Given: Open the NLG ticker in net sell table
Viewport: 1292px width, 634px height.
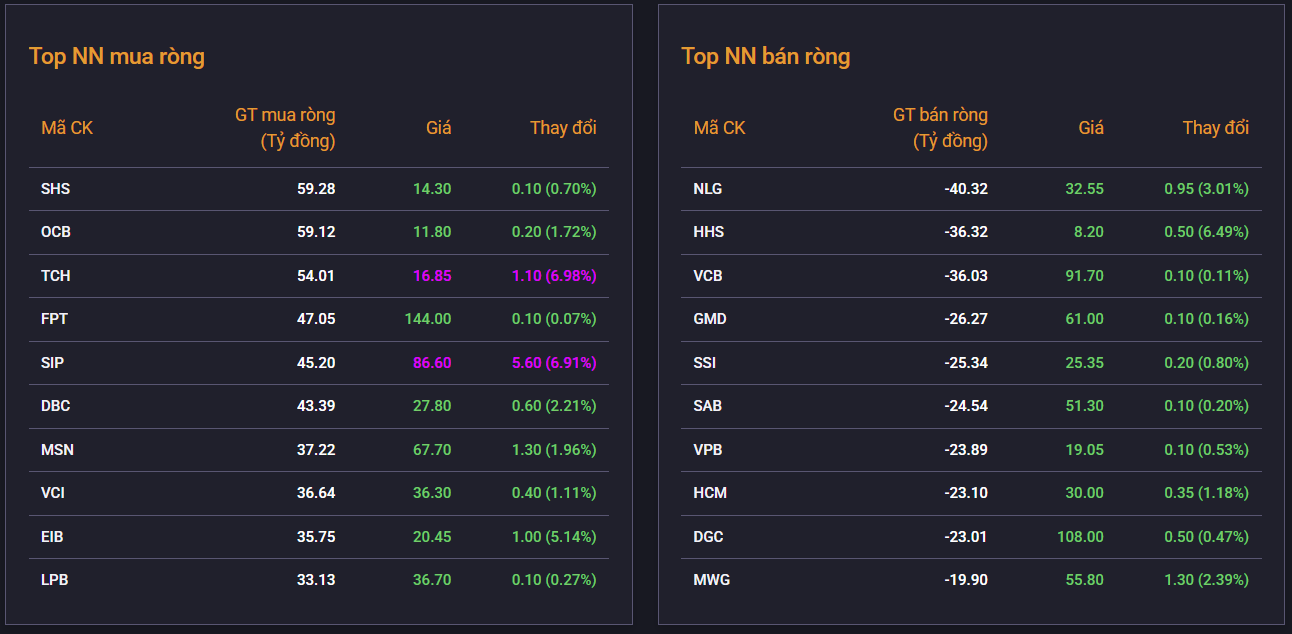Looking at the screenshot, I should (708, 188).
